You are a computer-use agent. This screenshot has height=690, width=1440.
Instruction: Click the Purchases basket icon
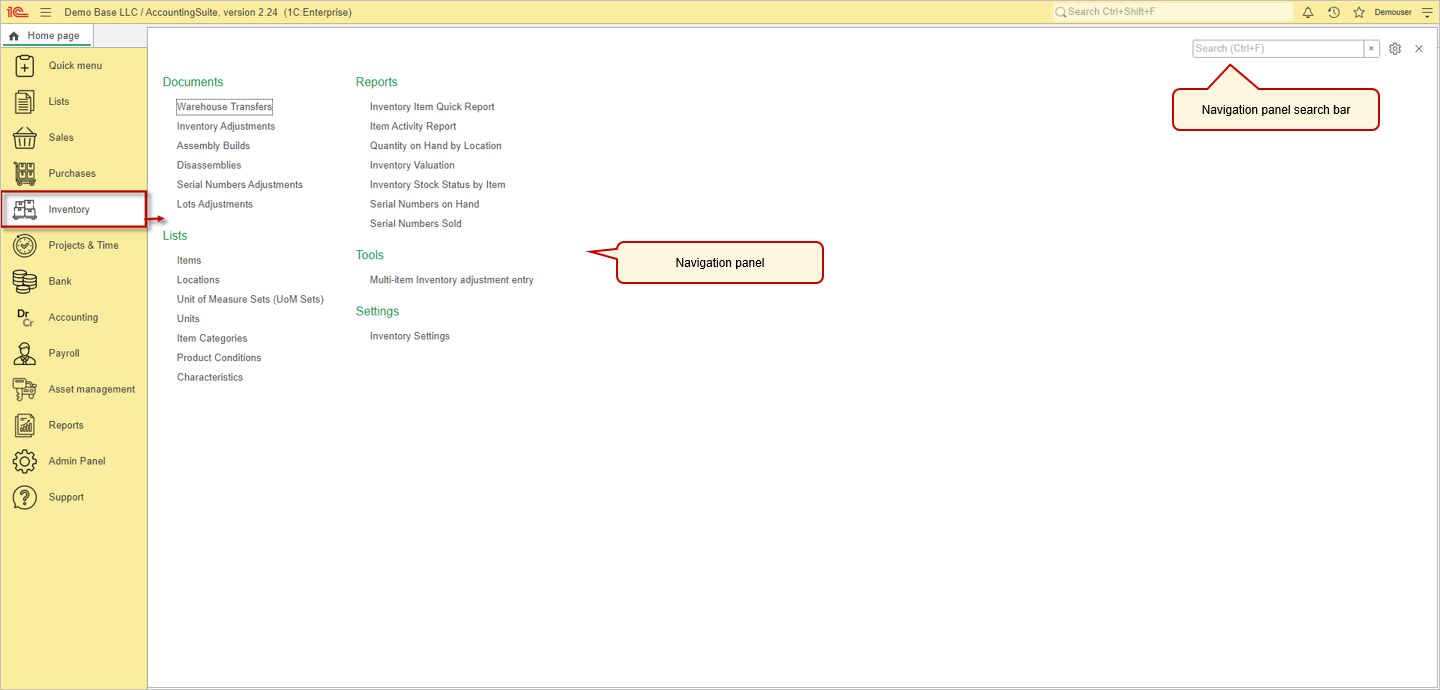click(x=24, y=173)
